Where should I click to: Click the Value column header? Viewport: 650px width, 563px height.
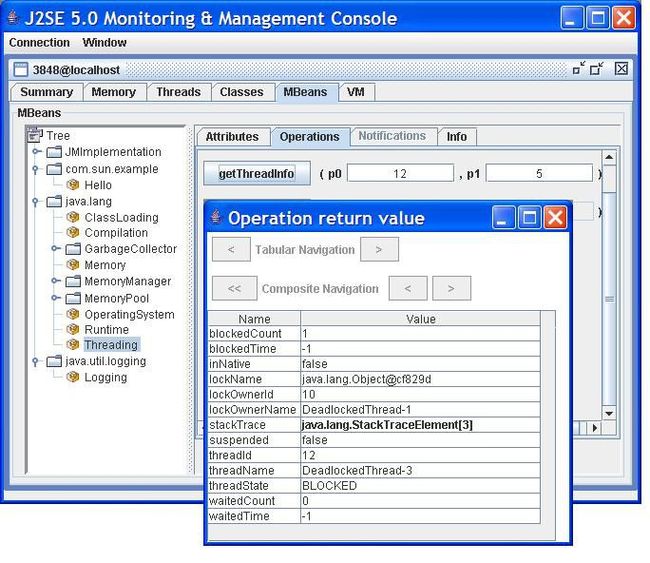[420, 319]
